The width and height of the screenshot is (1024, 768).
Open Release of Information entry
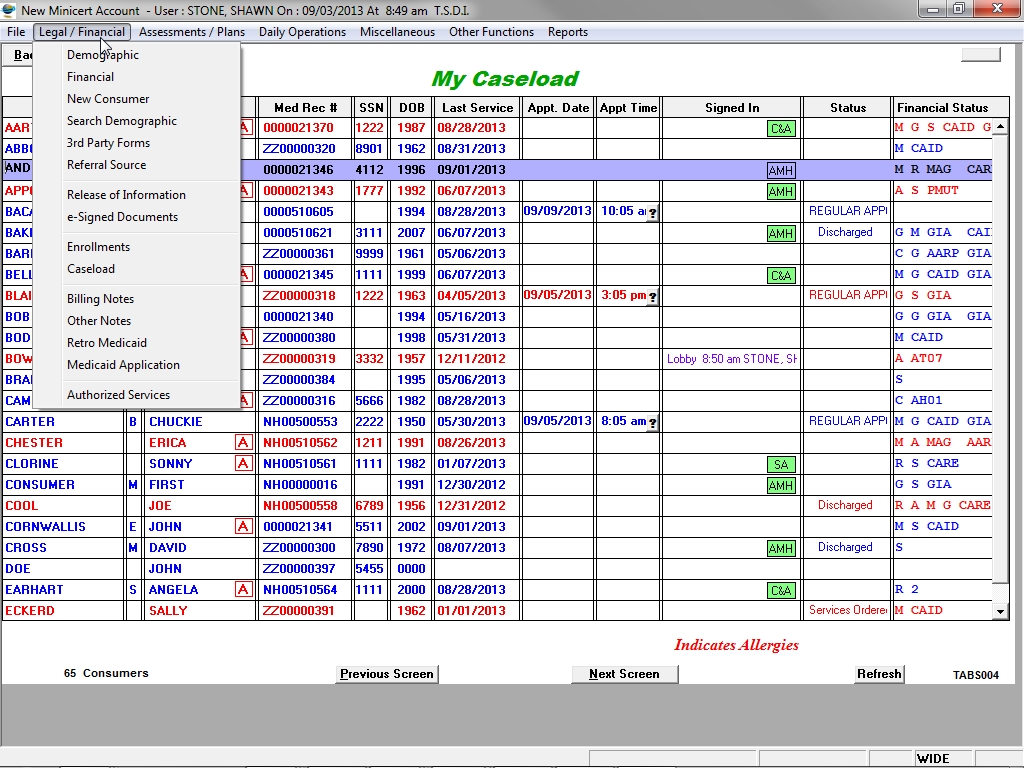tap(126, 195)
